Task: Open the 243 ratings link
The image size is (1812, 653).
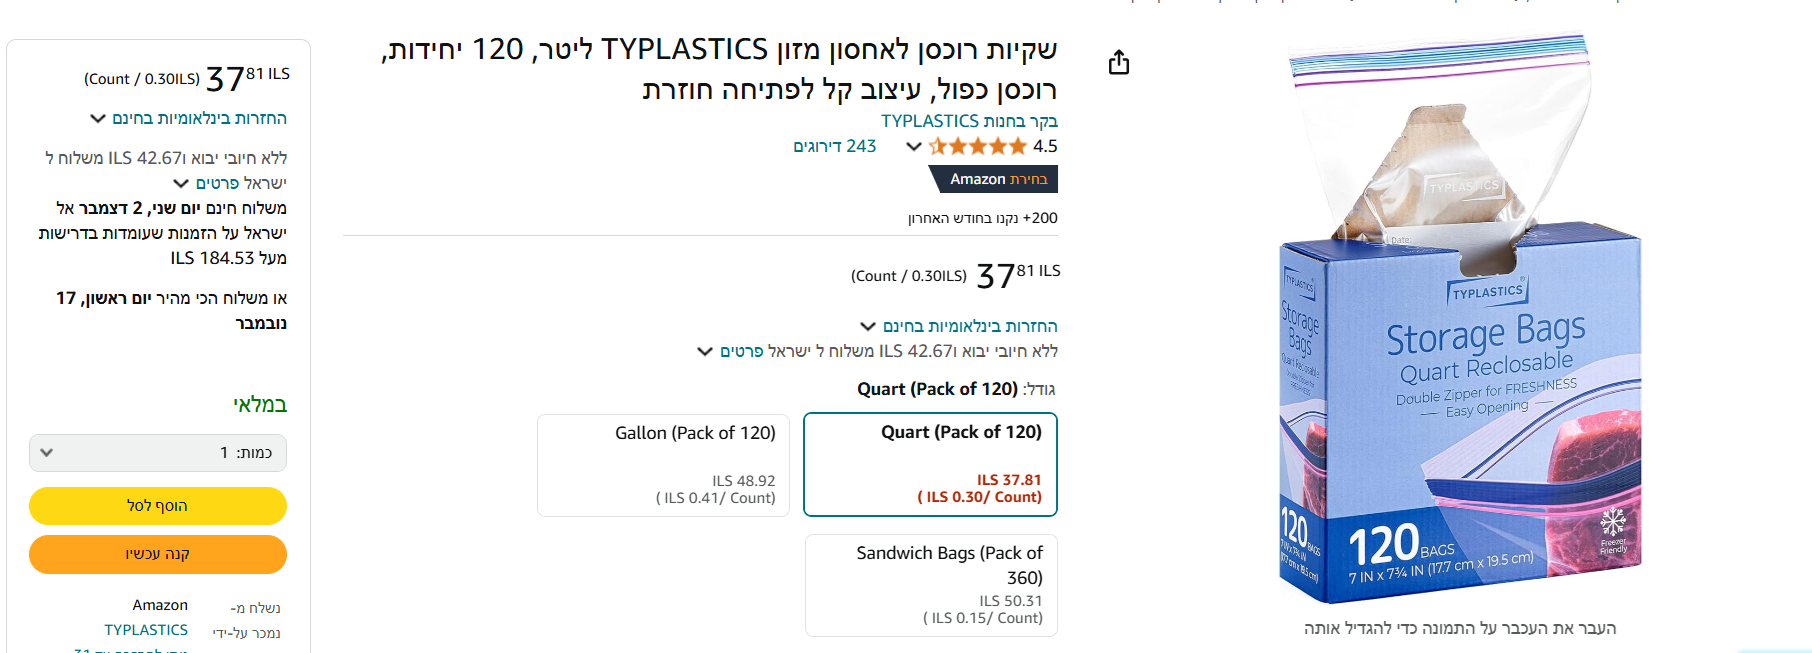Action: tap(834, 147)
